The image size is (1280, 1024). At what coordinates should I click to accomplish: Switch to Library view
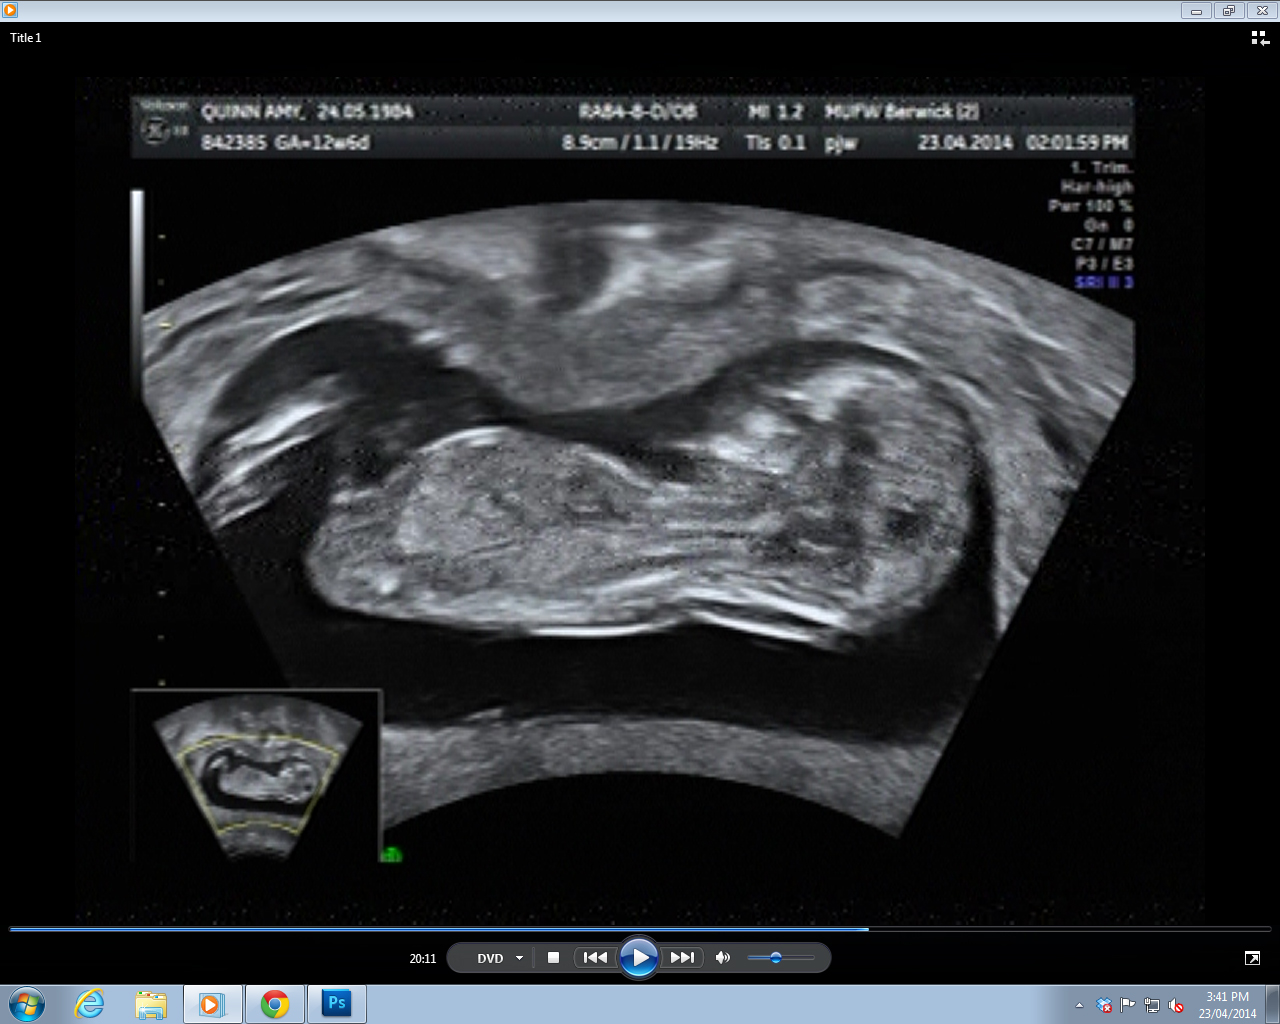pyautogui.click(x=1259, y=38)
